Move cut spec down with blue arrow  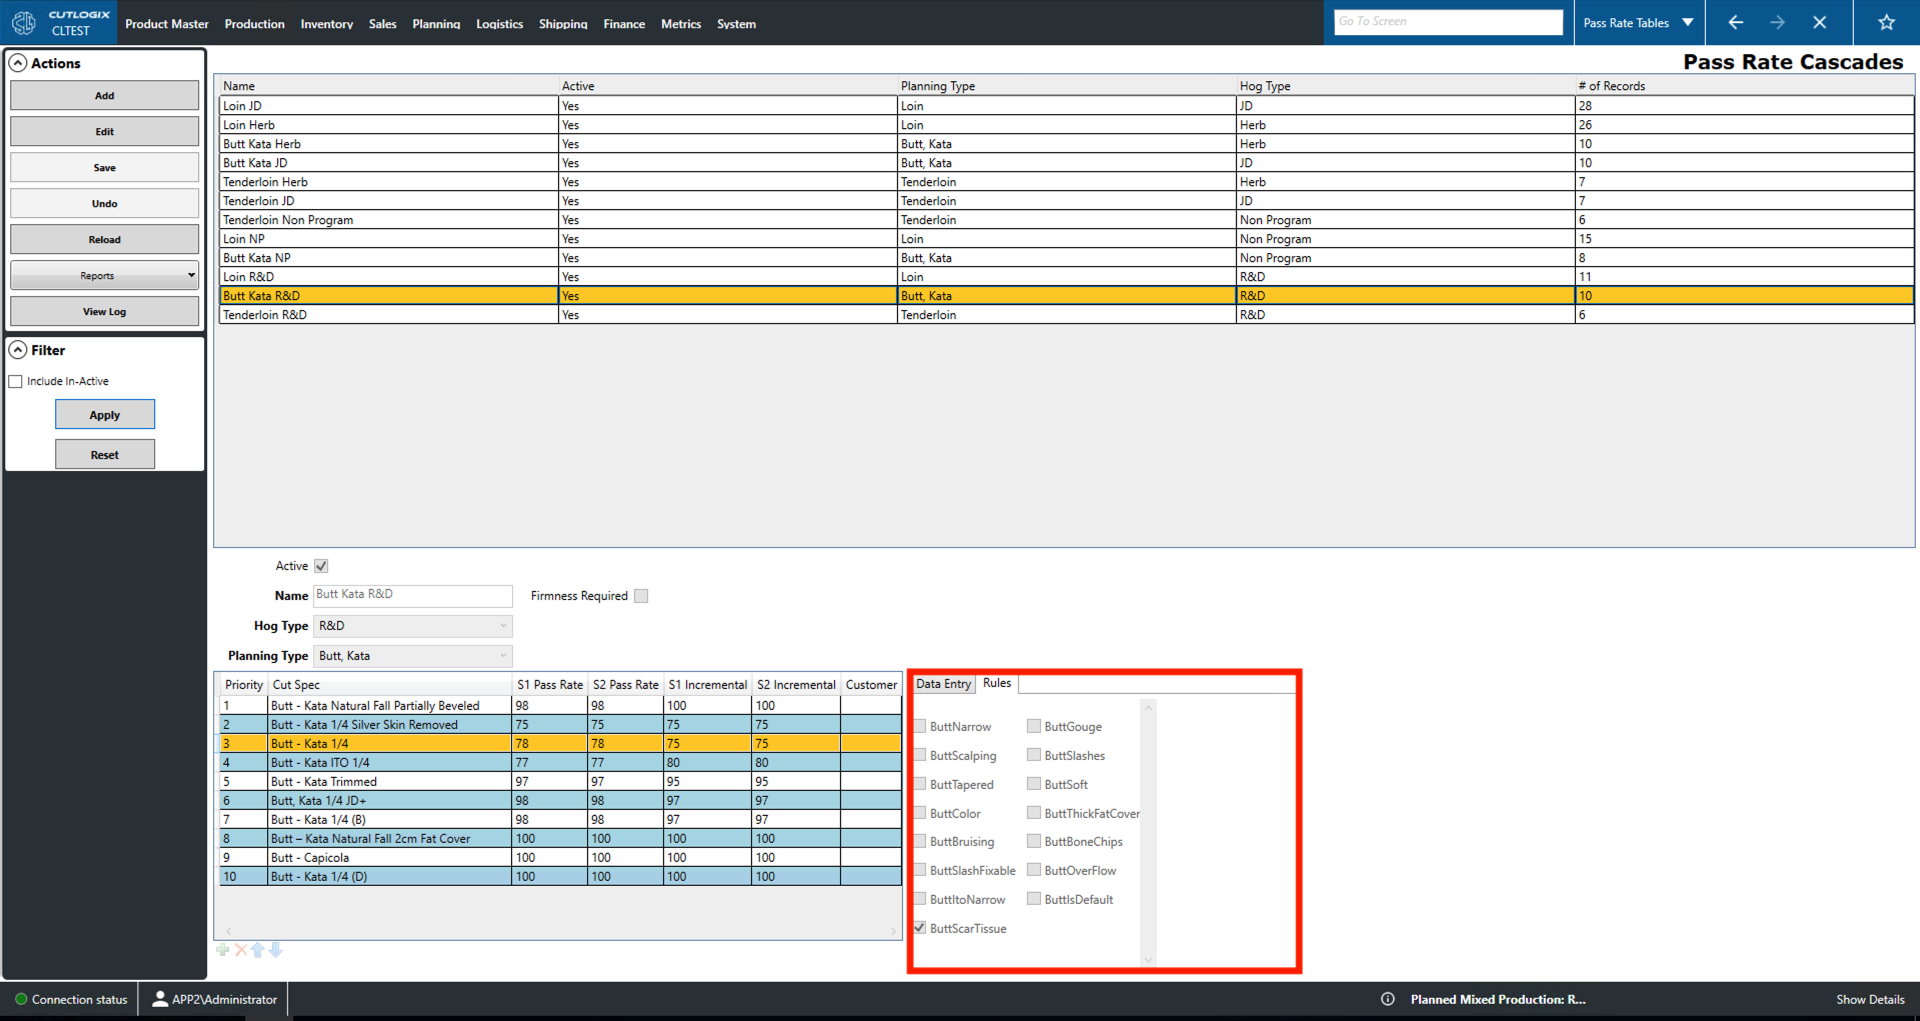(276, 950)
